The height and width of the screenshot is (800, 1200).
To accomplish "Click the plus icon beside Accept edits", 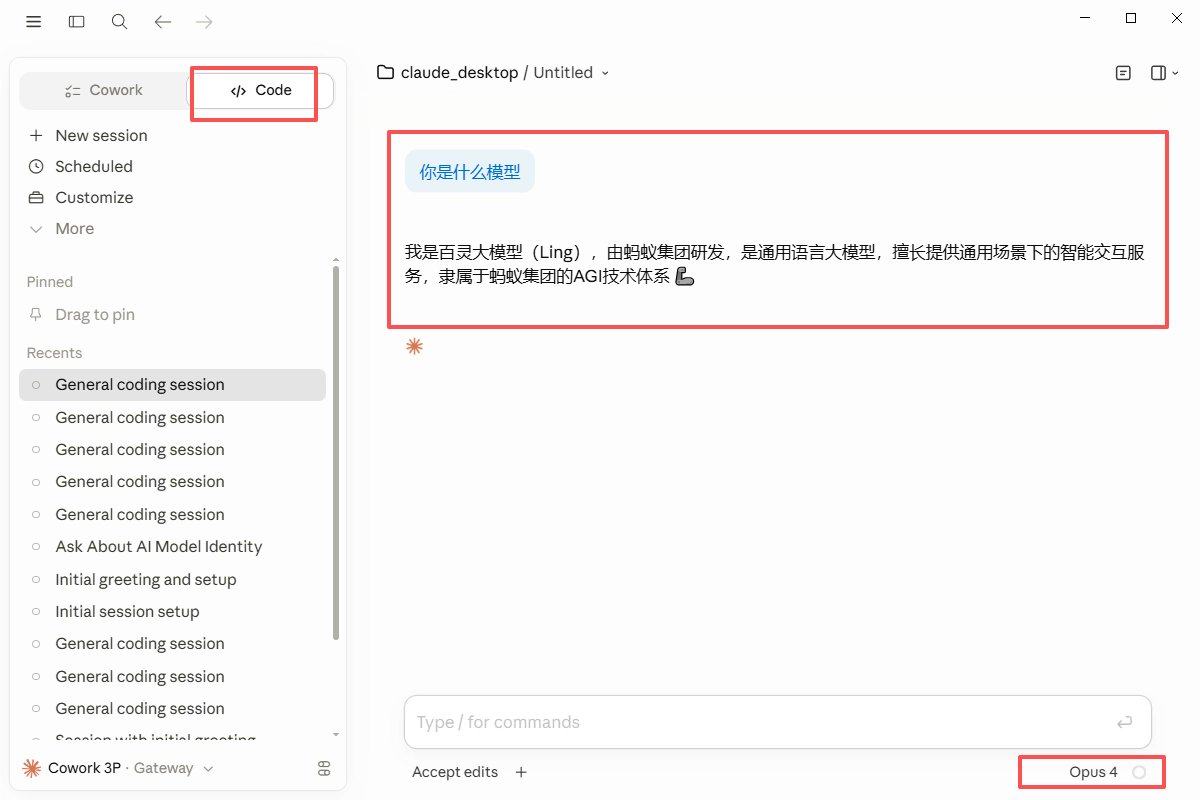I will [x=521, y=772].
